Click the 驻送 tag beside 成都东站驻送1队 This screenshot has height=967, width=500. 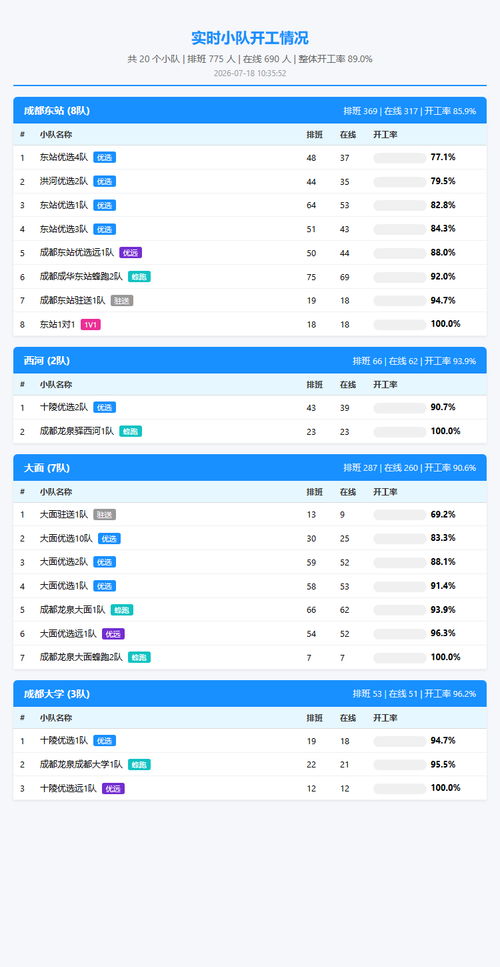(x=122, y=300)
